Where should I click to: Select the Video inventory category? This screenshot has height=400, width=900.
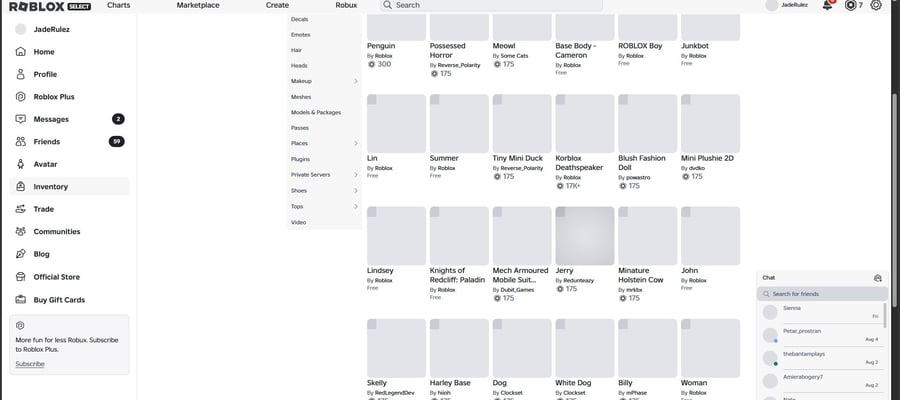(298, 222)
